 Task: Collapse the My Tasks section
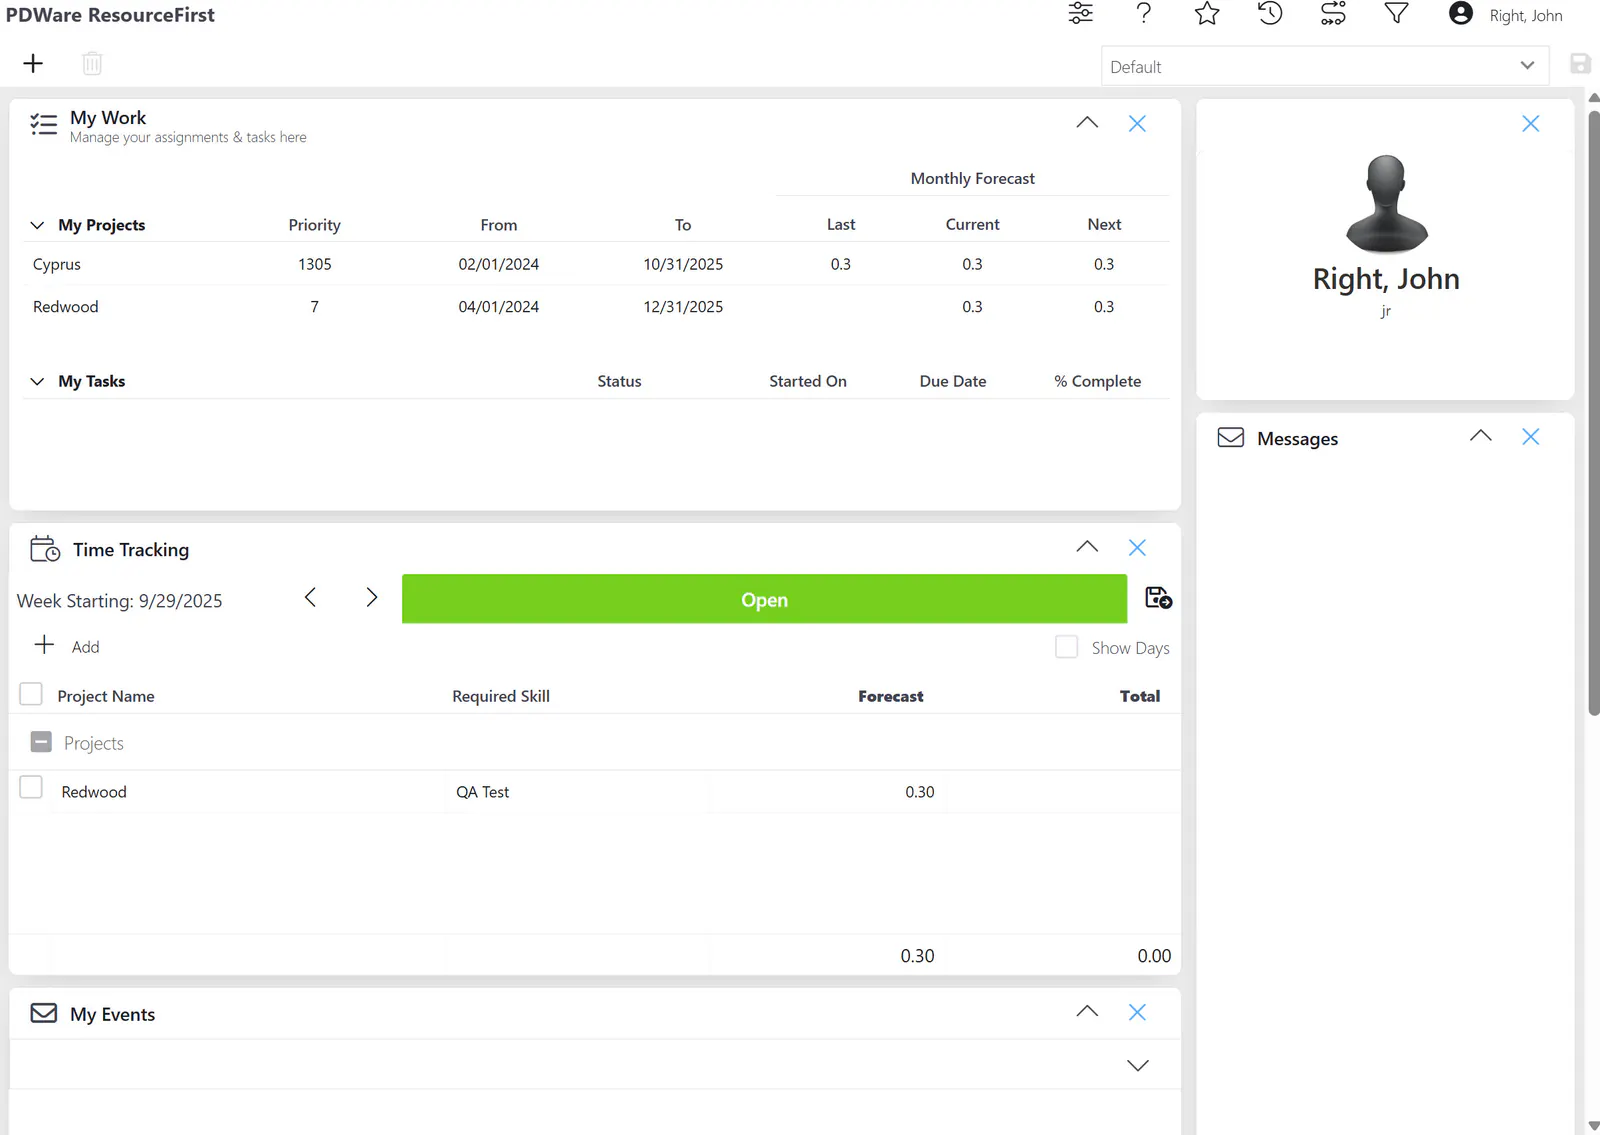37,381
